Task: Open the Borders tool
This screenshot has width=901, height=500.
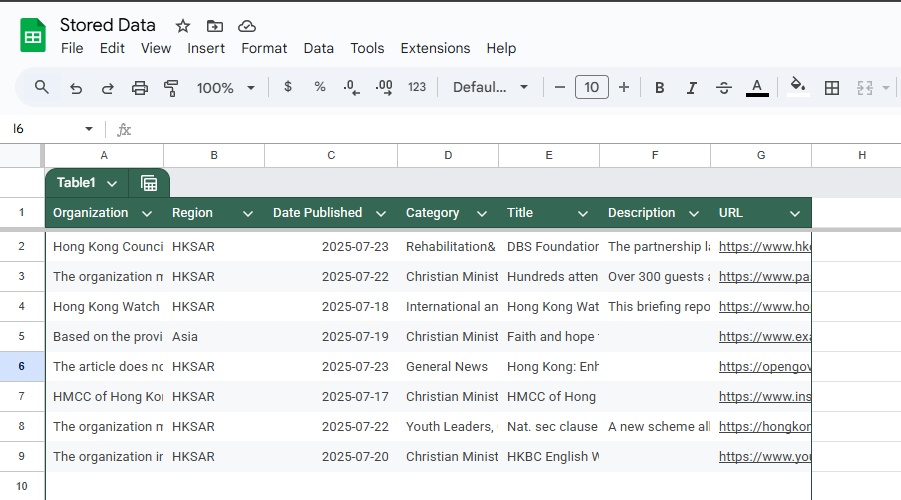Action: click(831, 88)
